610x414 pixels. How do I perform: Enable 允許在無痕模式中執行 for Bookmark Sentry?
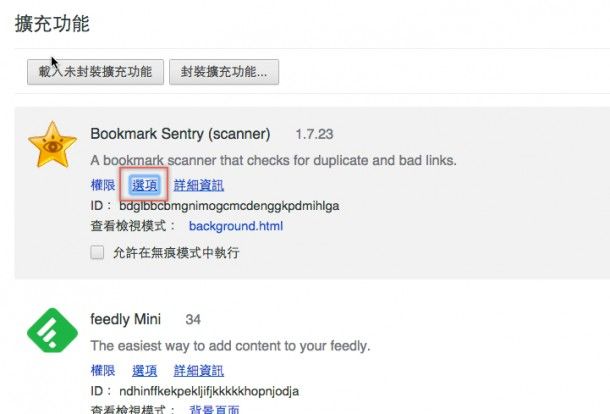coord(97,252)
